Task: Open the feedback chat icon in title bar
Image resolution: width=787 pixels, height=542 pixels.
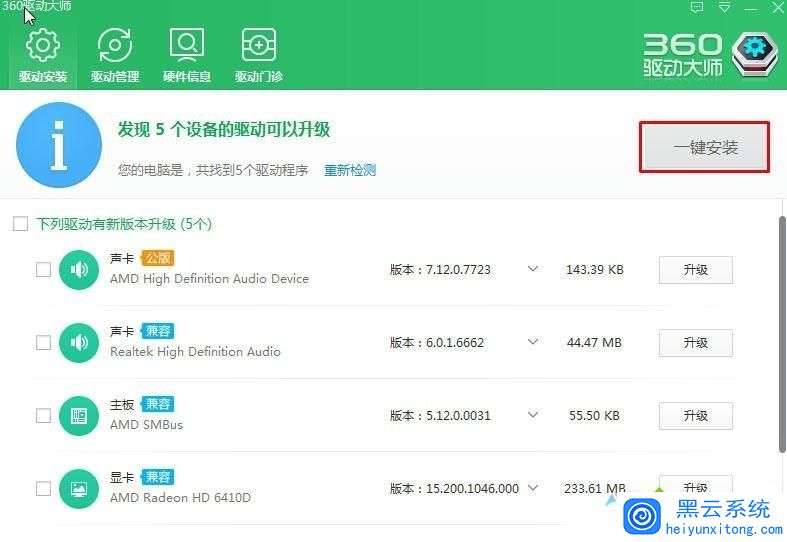Action: (697, 8)
